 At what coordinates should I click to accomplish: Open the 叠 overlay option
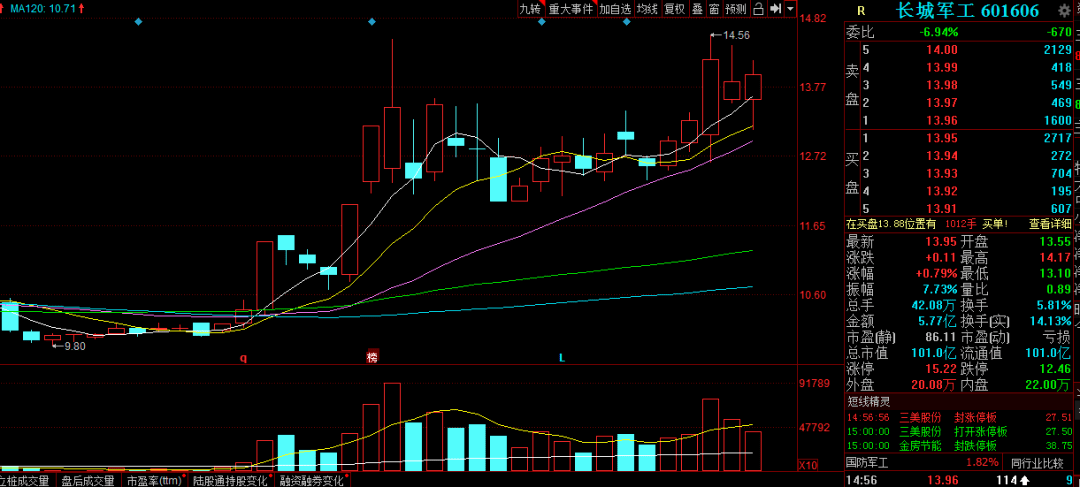coord(697,9)
